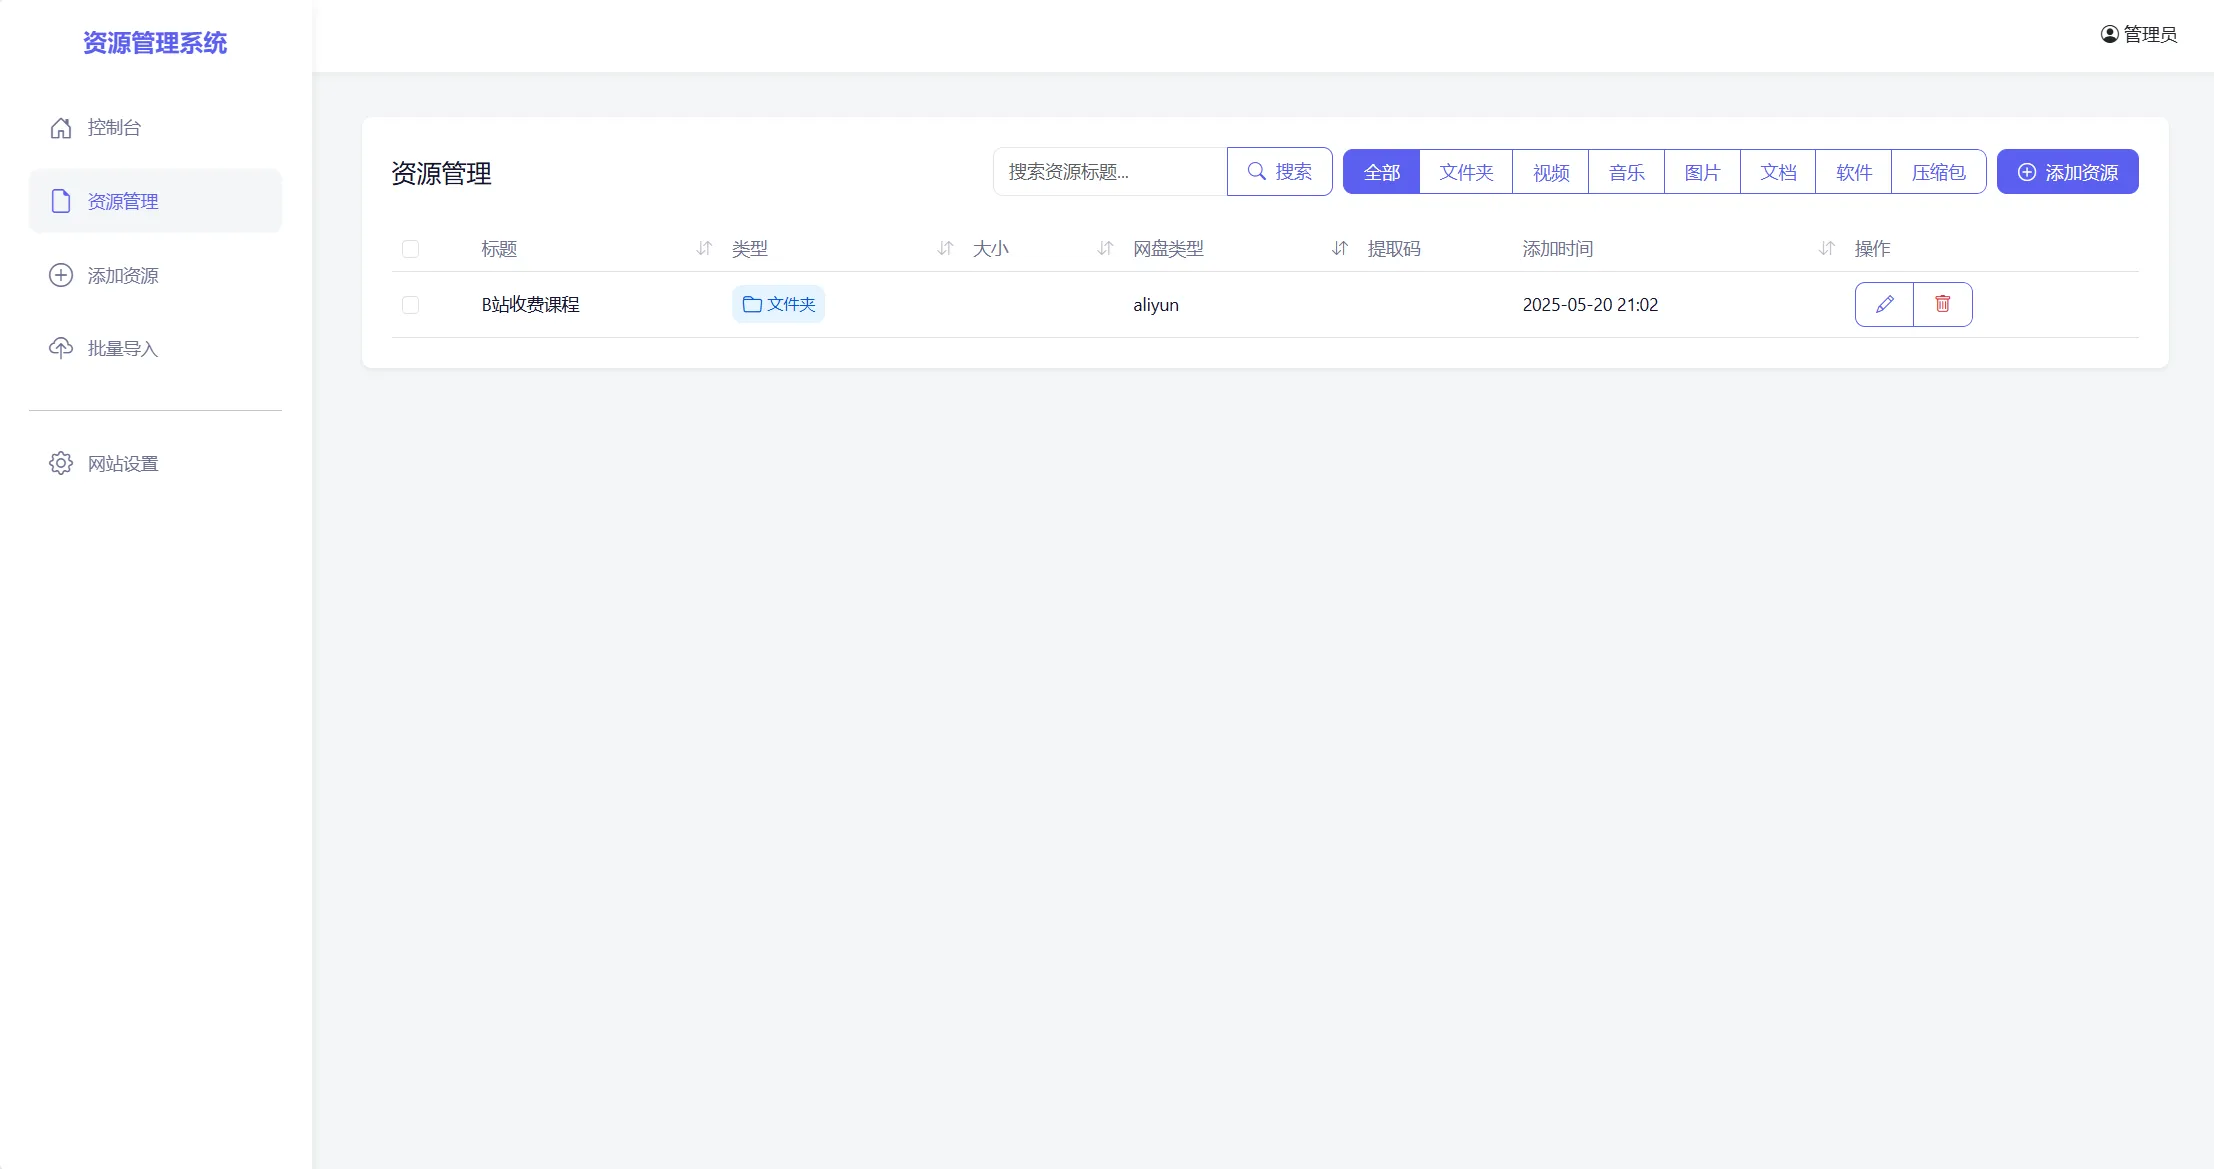Open the 控制台 home icon in sidebar
The image size is (2214, 1169).
click(x=60, y=127)
